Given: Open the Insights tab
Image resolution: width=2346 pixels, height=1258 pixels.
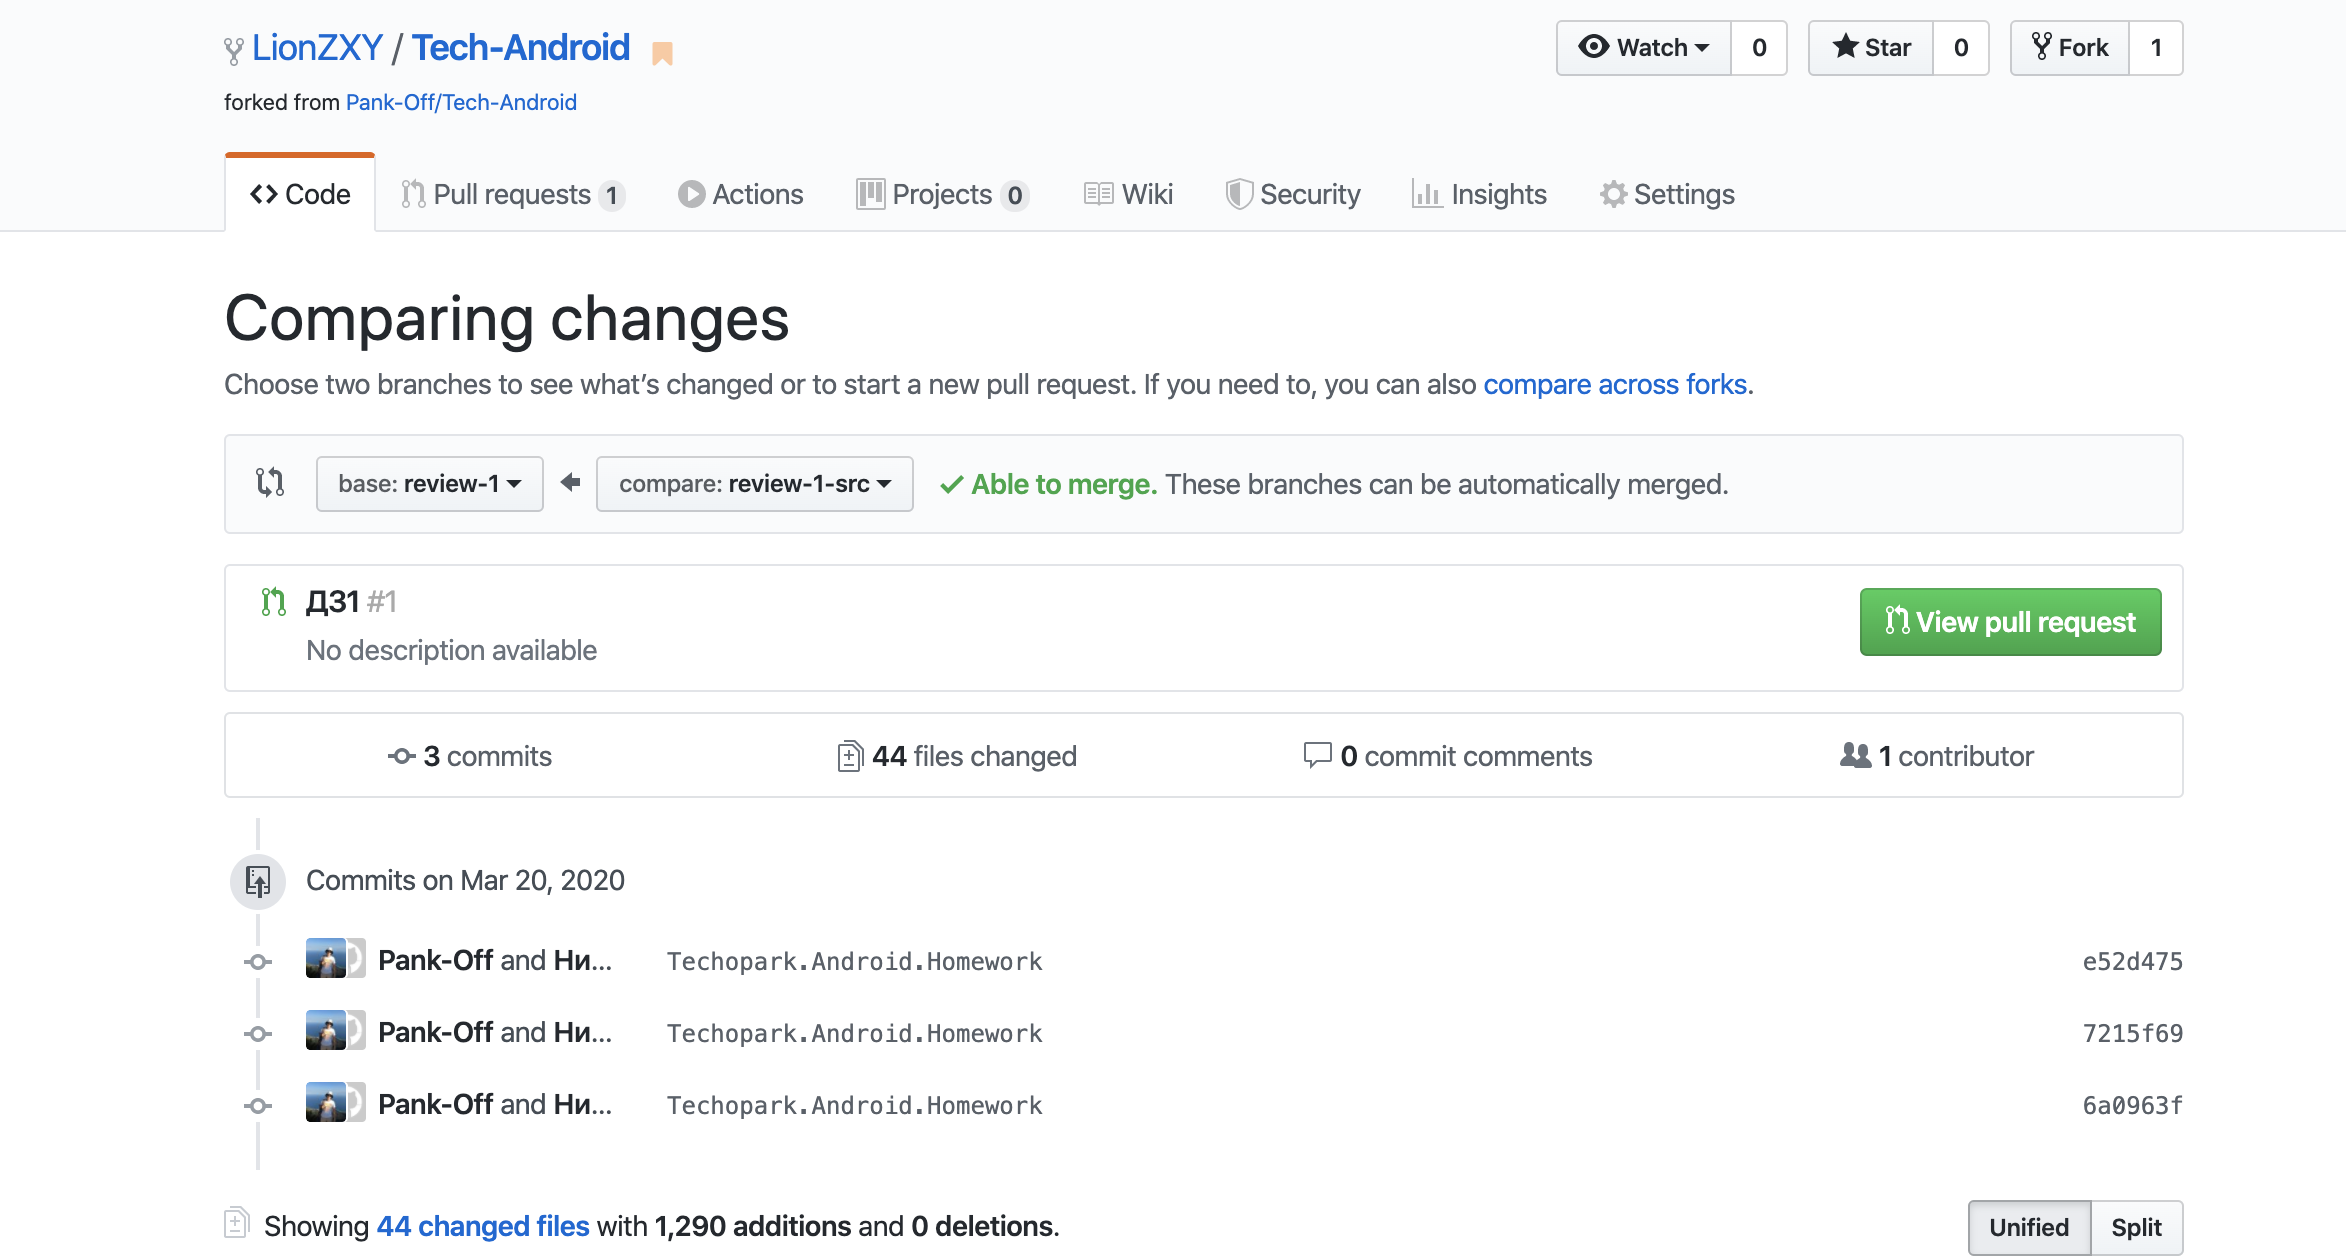Looking at the screenshot, I should (1480, 194).
